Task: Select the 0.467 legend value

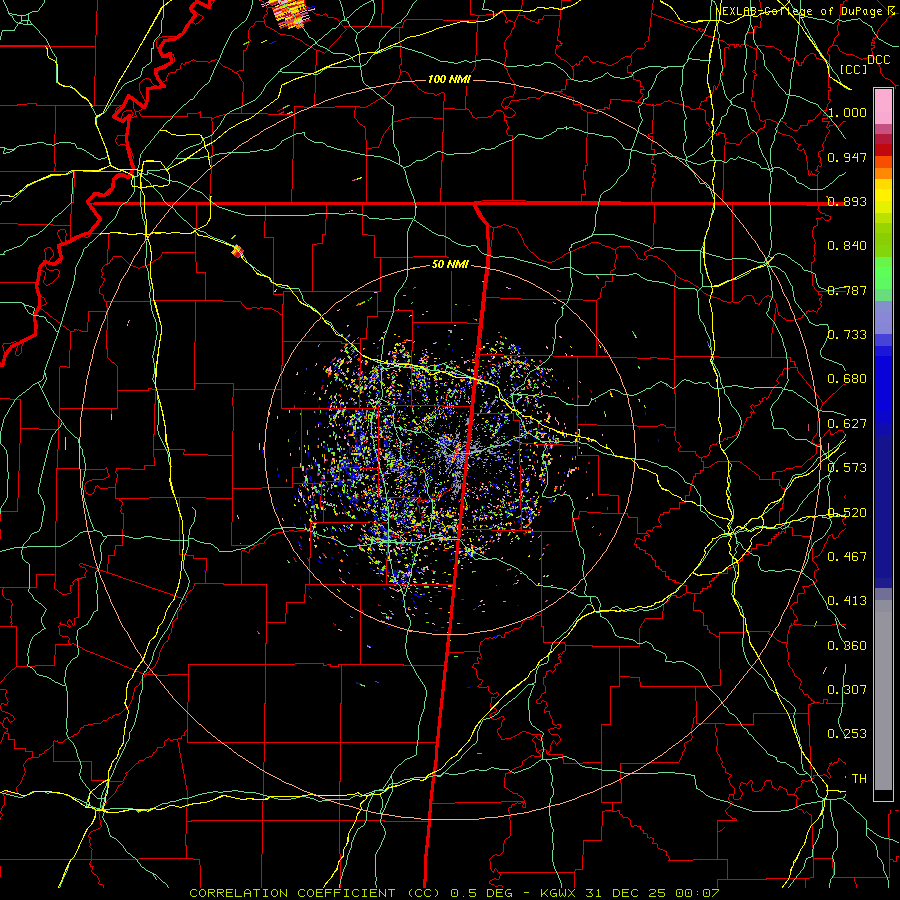Action: [847, 557]
